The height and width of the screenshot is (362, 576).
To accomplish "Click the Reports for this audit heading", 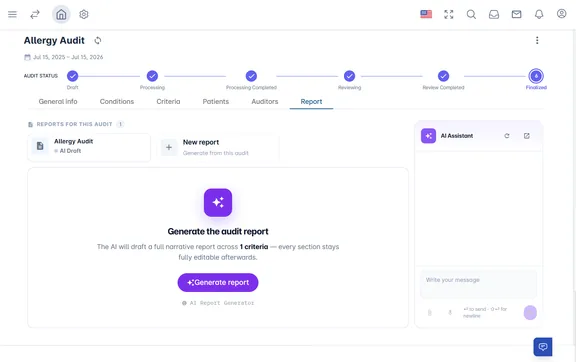I will pos(75,124).
